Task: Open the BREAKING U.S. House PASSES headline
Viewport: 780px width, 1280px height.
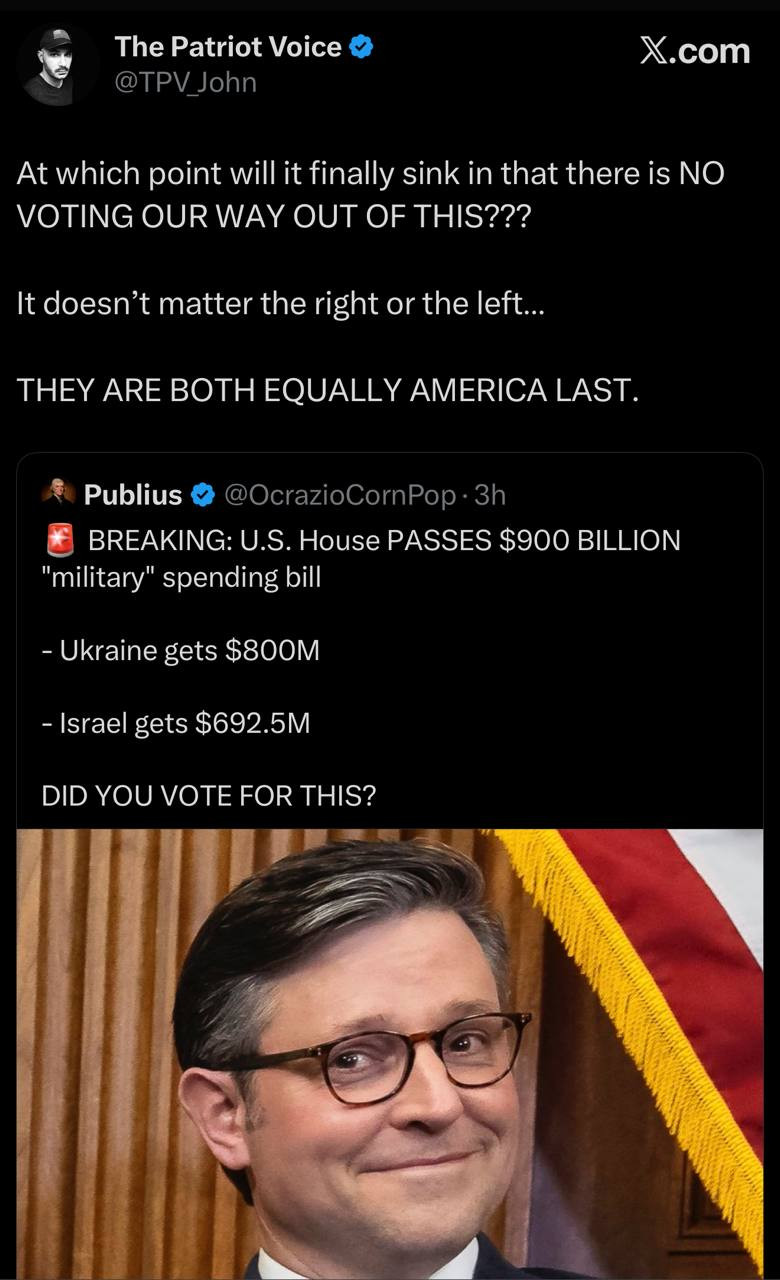Action: pyautogui.click(x=361, y=559)
